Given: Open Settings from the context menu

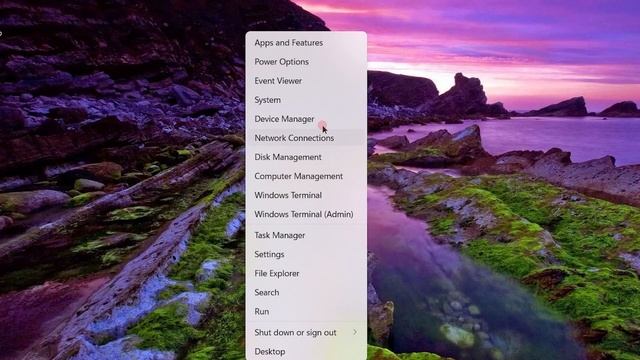Looking at the screenshot, I should coord(306,254).
